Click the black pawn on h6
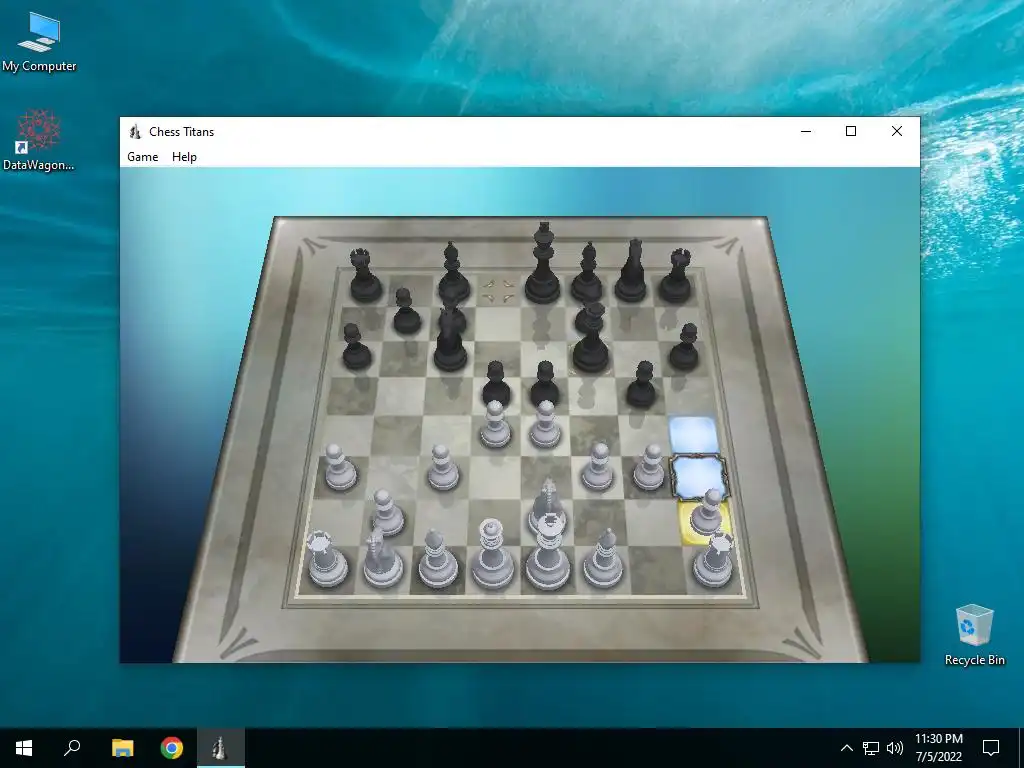Viewport: 1024px width, 768px height. point(684,346)
